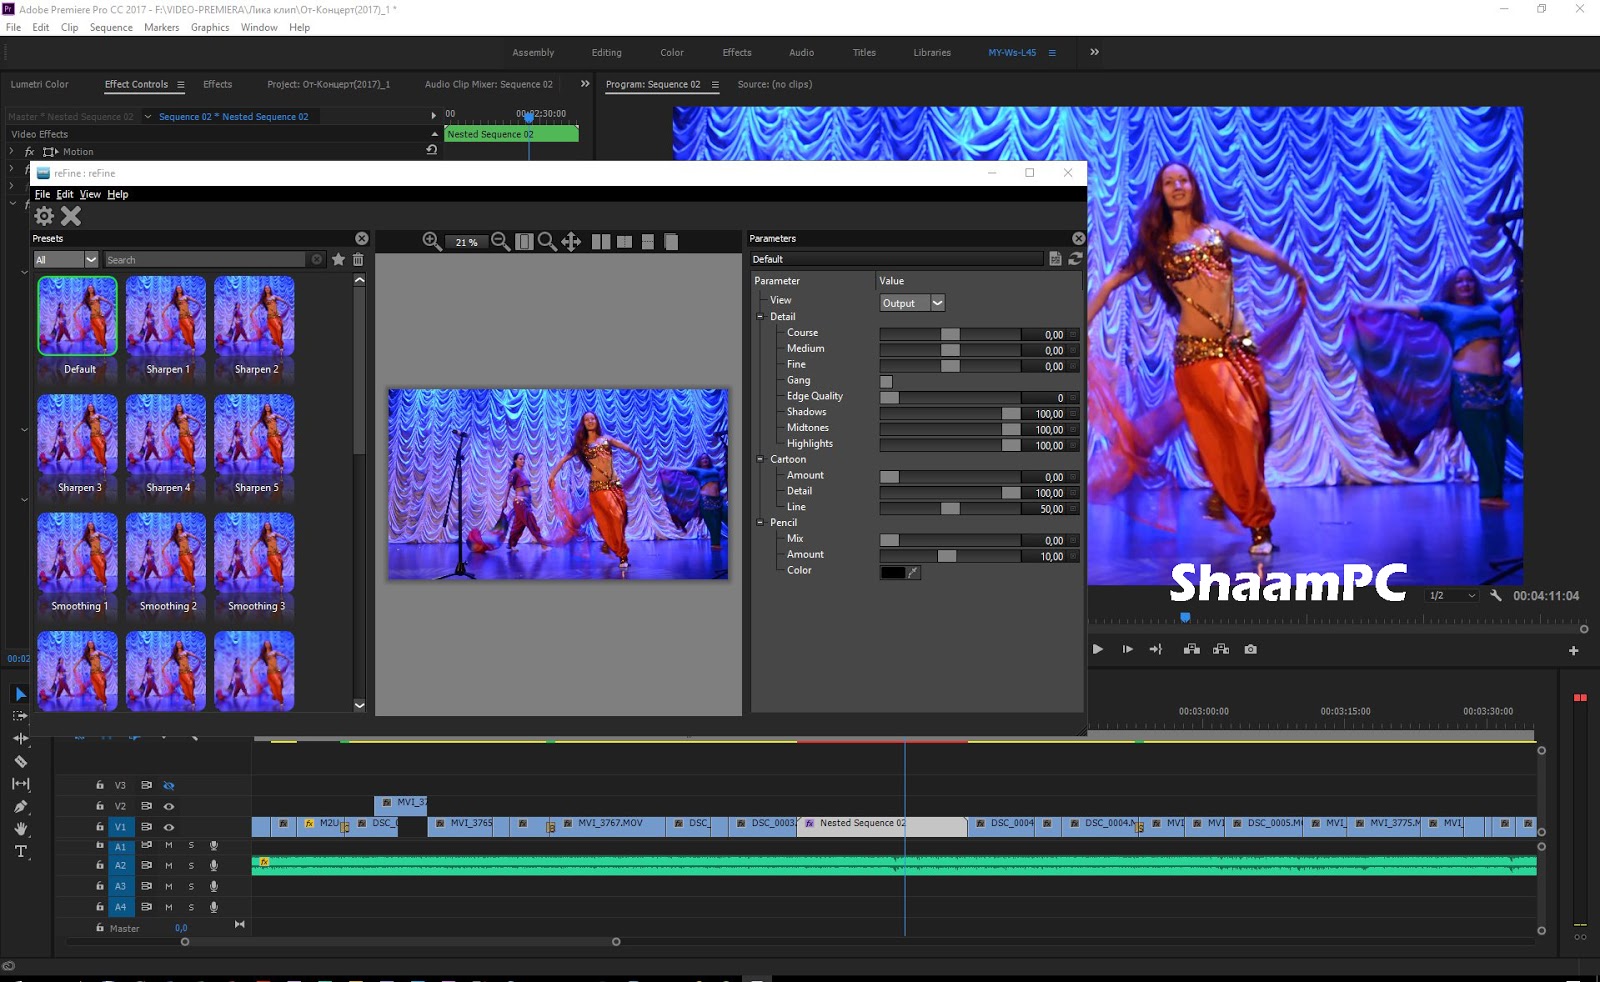Delete preset using the trash icon
Viewport: 1600px width, 982px height.
(x=358, y=260)
